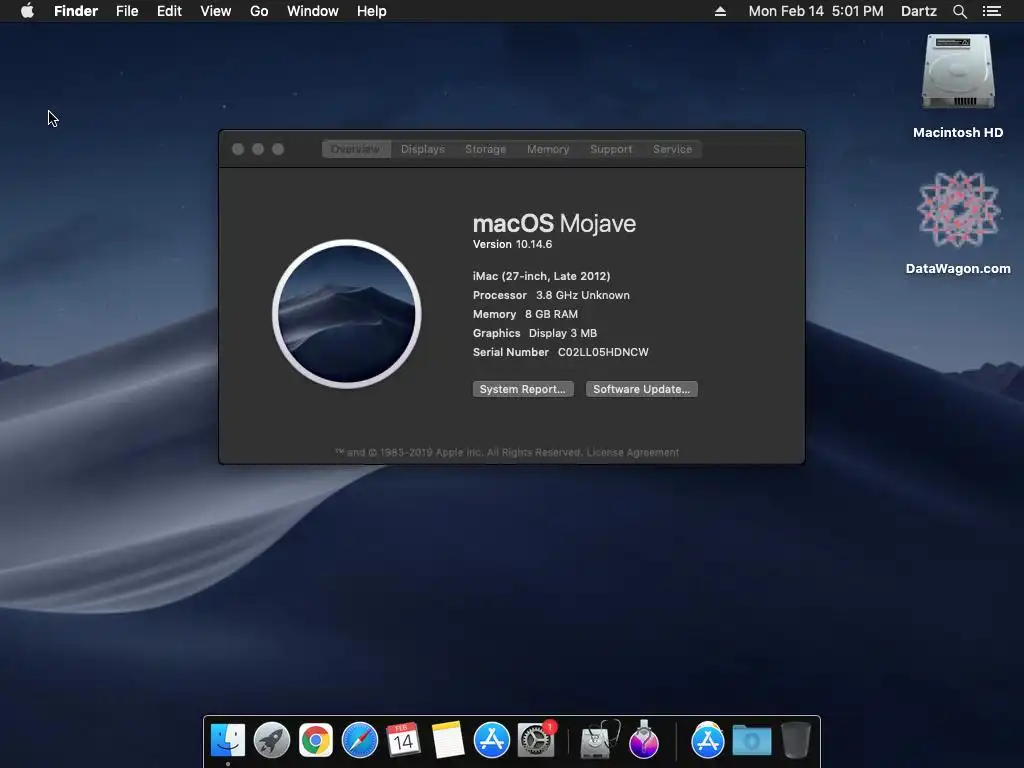The image size is (1024, 768).
Task: Open the Window menu
Action: [313, 11]
